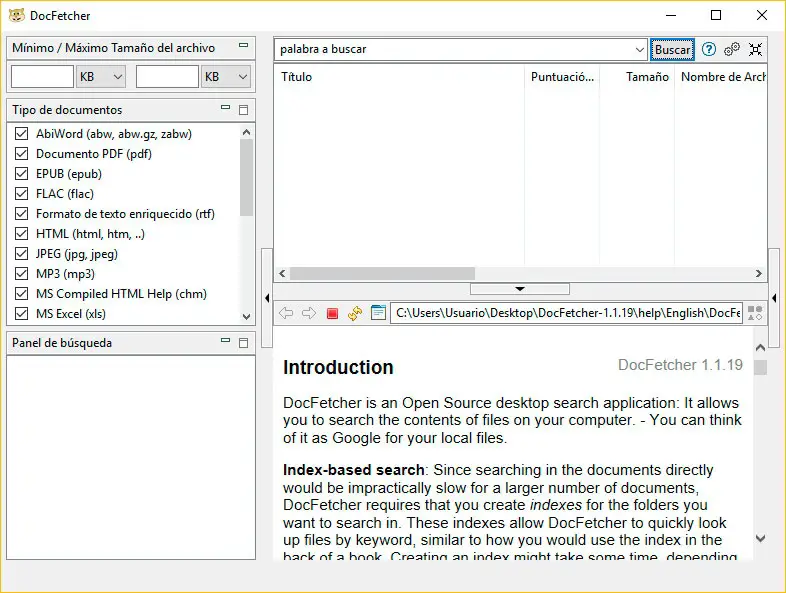Click the minimum file size field

pos(43,77)
